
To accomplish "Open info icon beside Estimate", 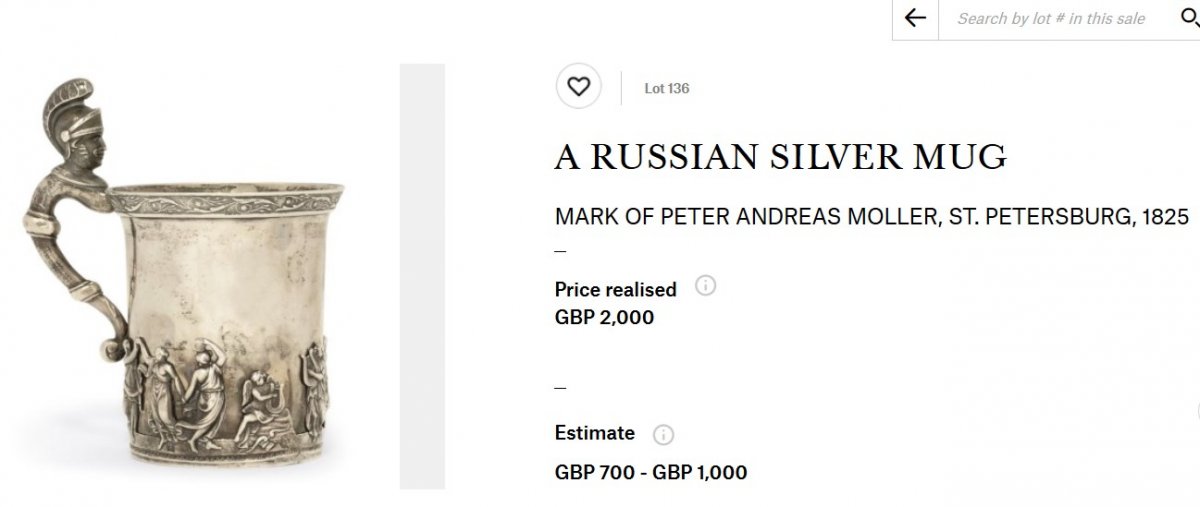I will point(663,435).
